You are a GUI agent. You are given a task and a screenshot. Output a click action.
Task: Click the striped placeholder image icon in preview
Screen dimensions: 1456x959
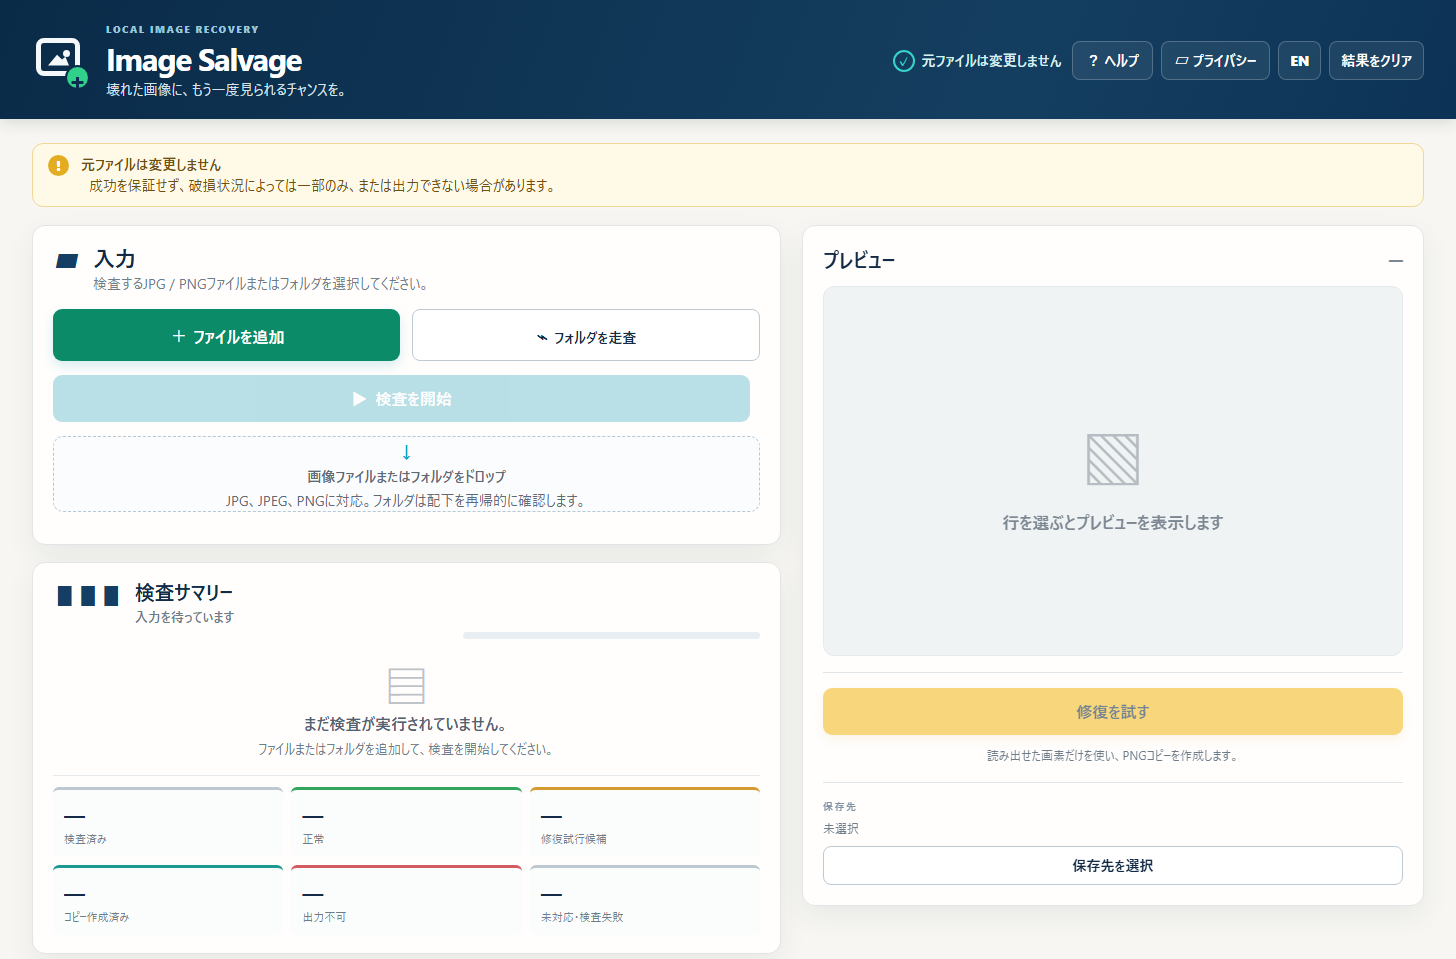1113,460
